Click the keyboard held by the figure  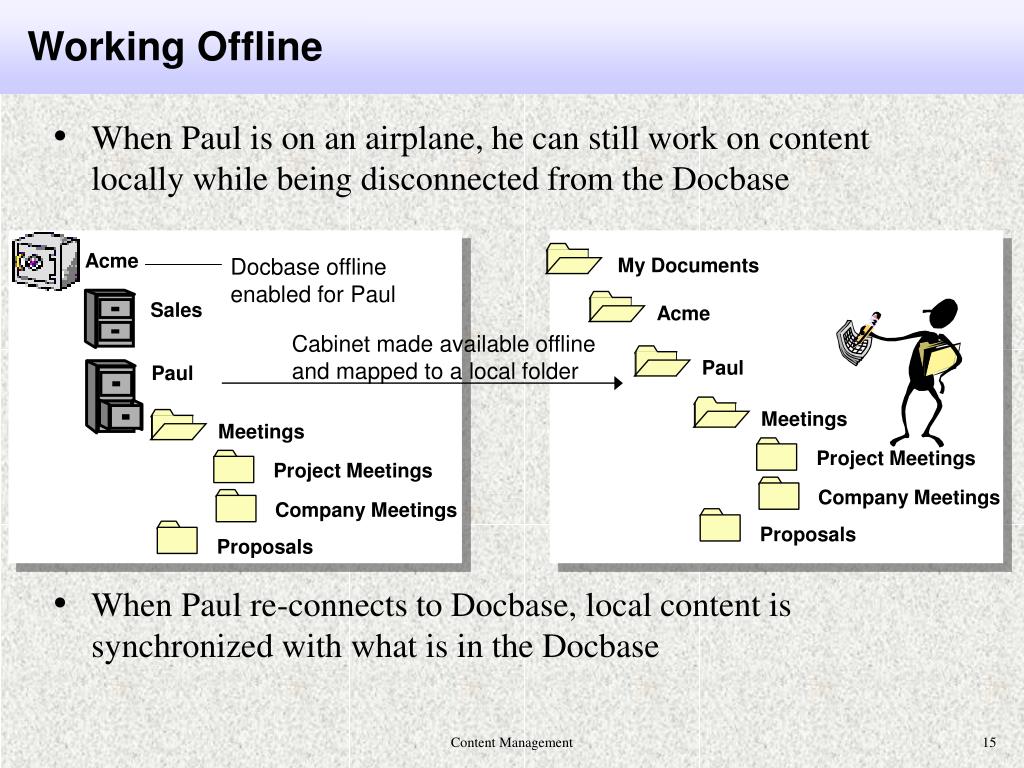point(856,341)
